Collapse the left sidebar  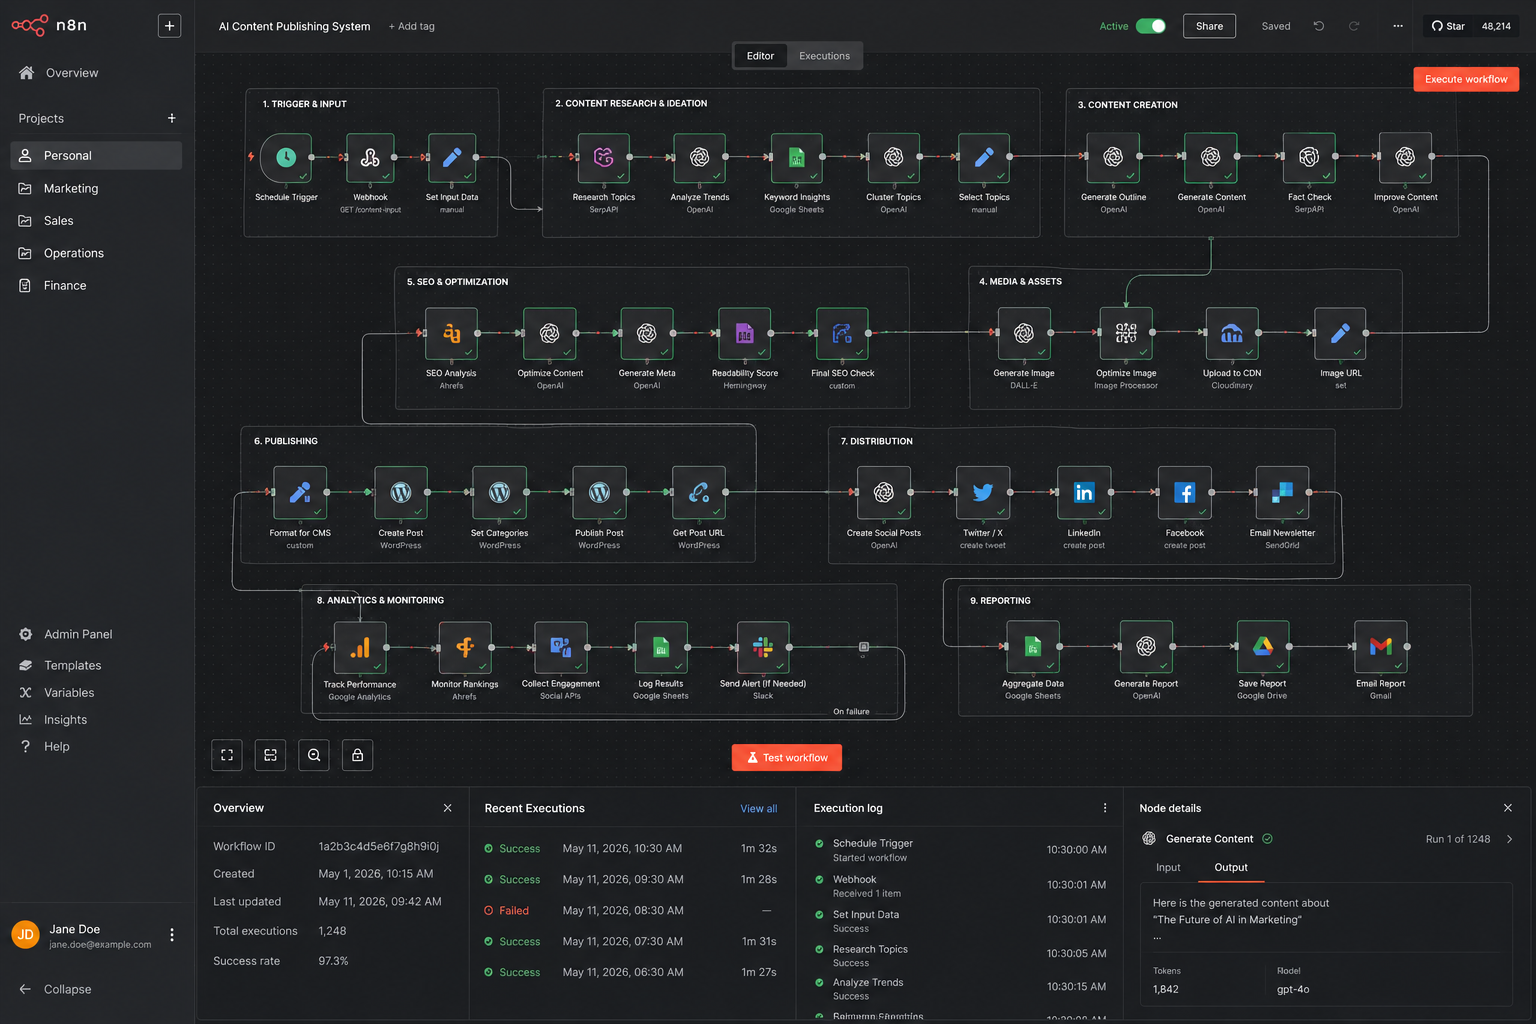[x=56, y=989]
